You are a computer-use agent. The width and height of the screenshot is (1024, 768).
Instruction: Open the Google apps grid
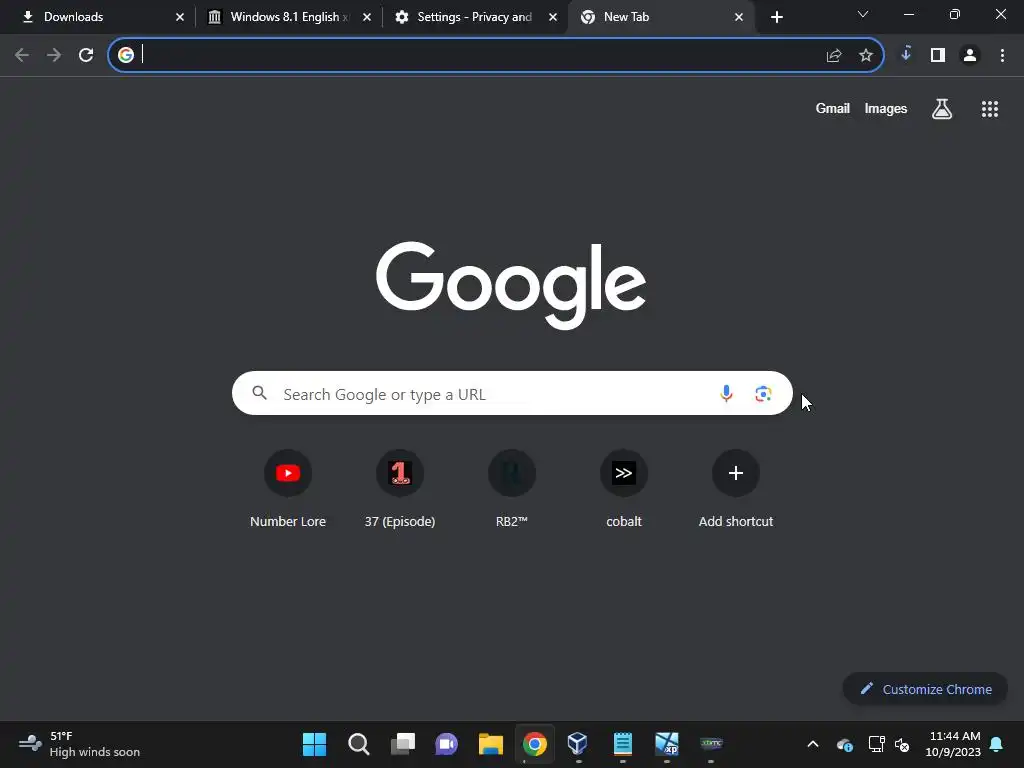[x=990, y=109]
